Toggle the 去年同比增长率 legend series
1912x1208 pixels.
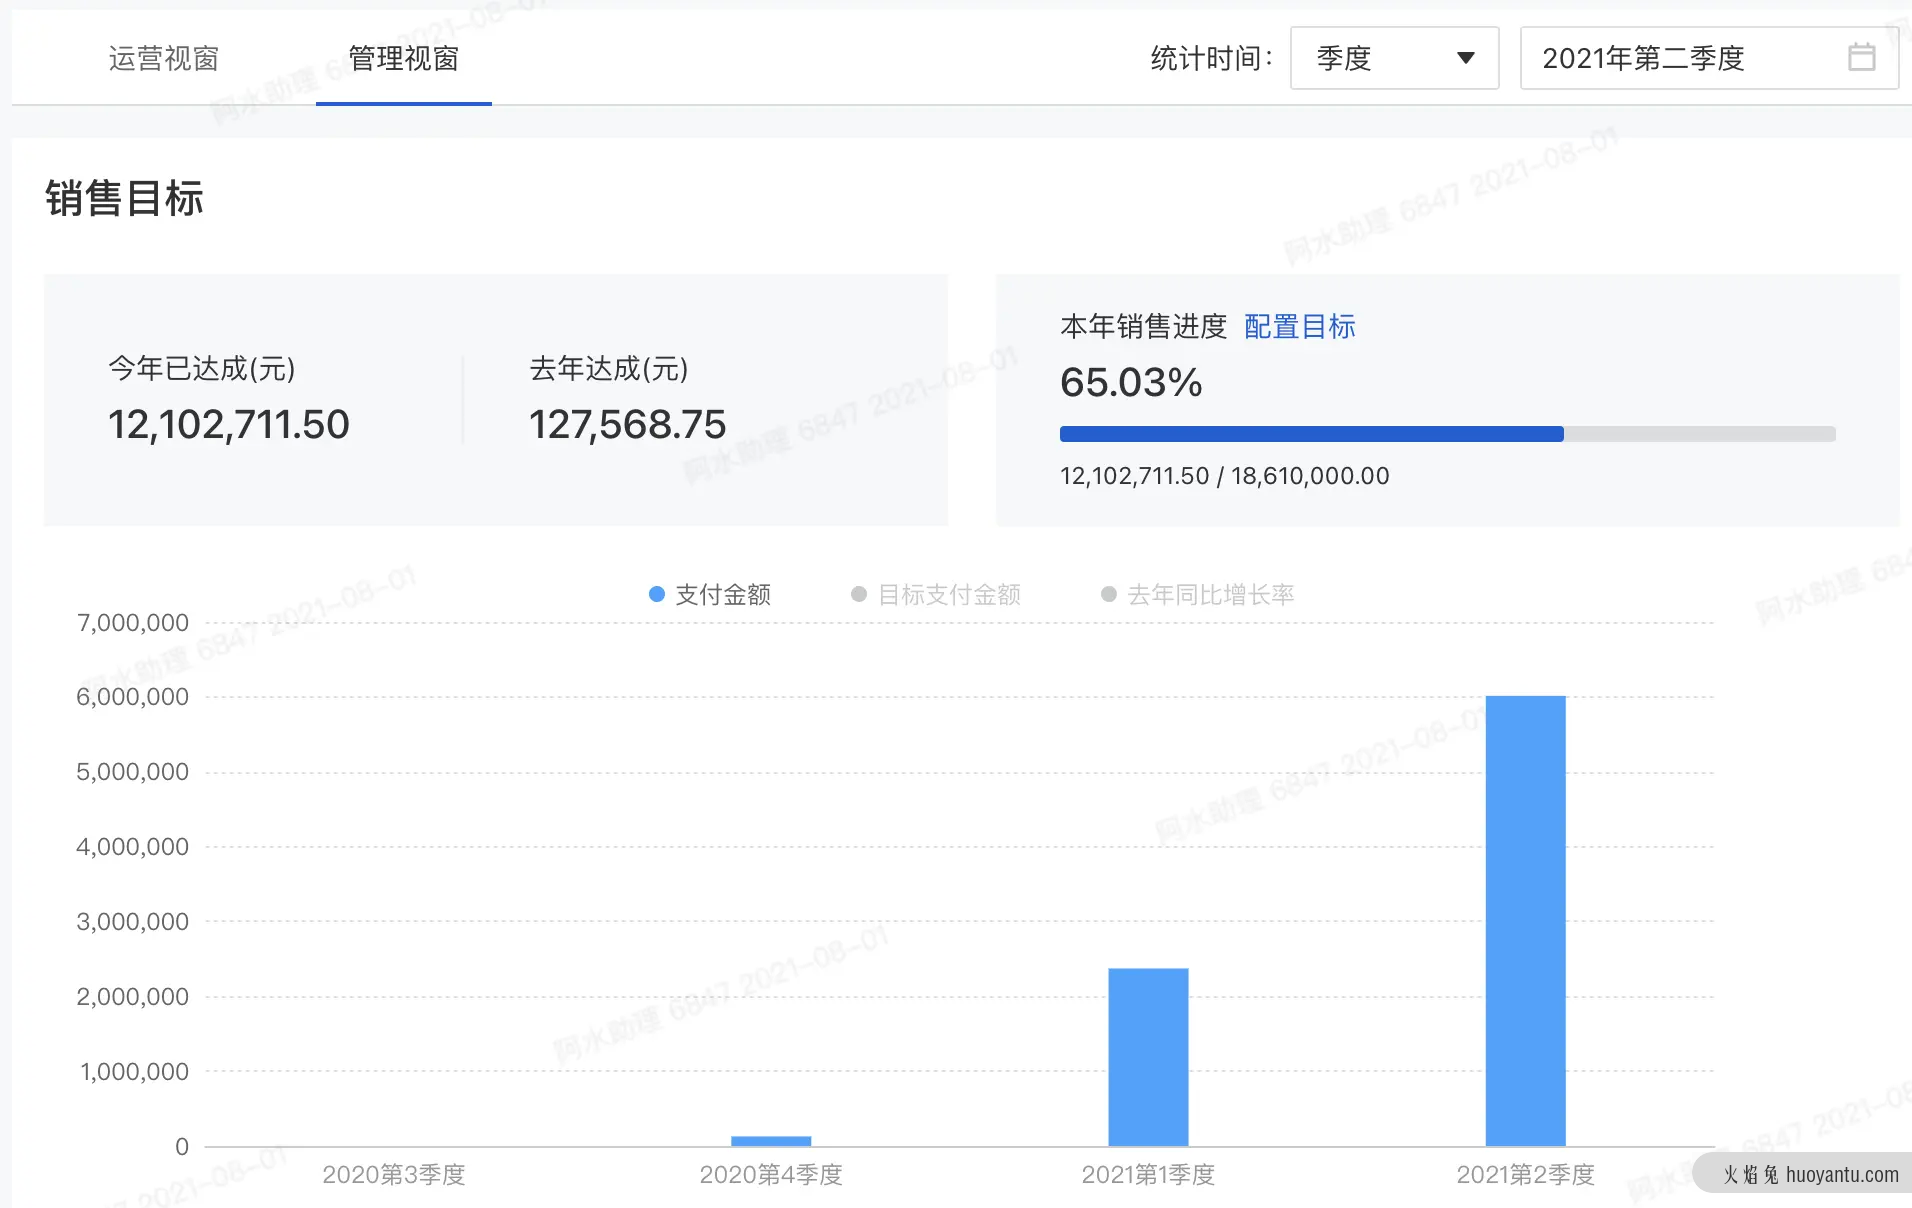coord(1197,595)
